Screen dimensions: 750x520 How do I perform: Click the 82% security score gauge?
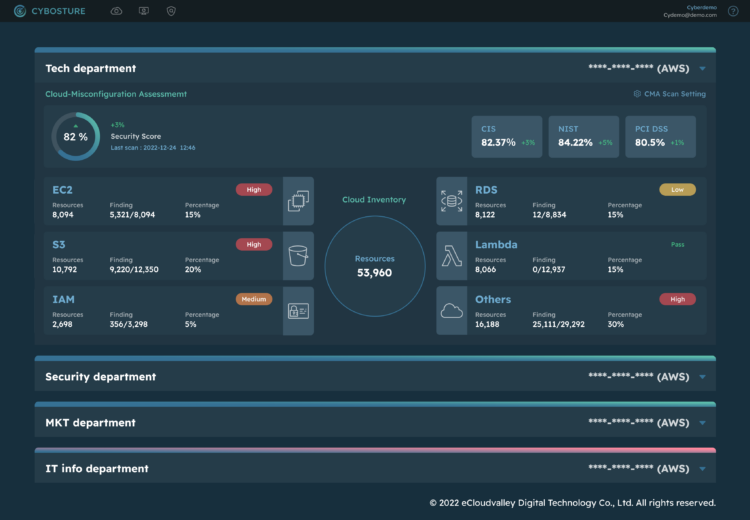pyautogui.click(x=75, y=137)
